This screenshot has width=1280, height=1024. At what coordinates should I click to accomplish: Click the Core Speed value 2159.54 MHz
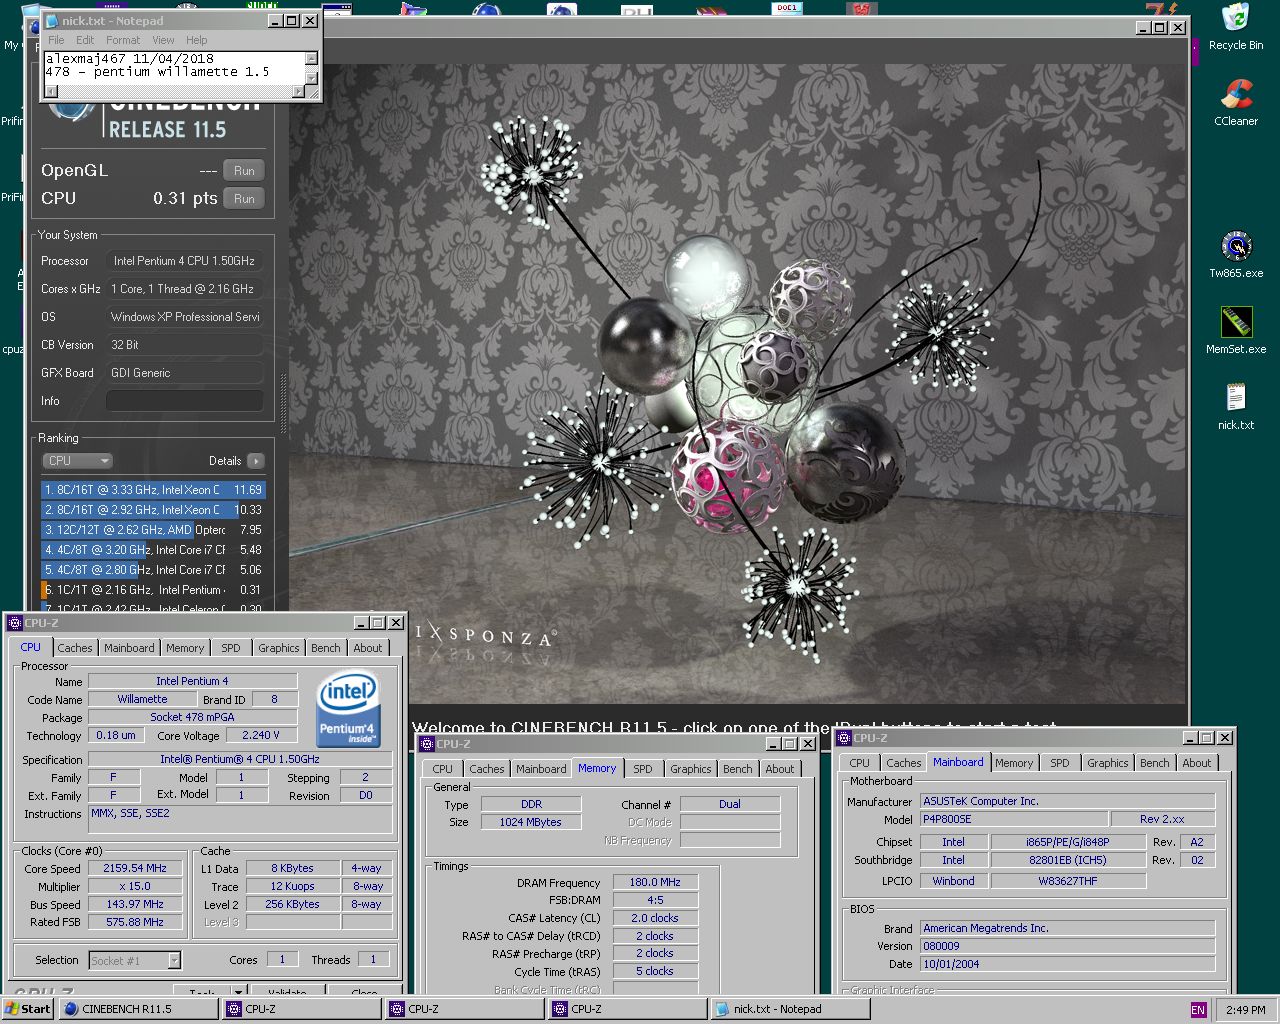coord(135,869)
